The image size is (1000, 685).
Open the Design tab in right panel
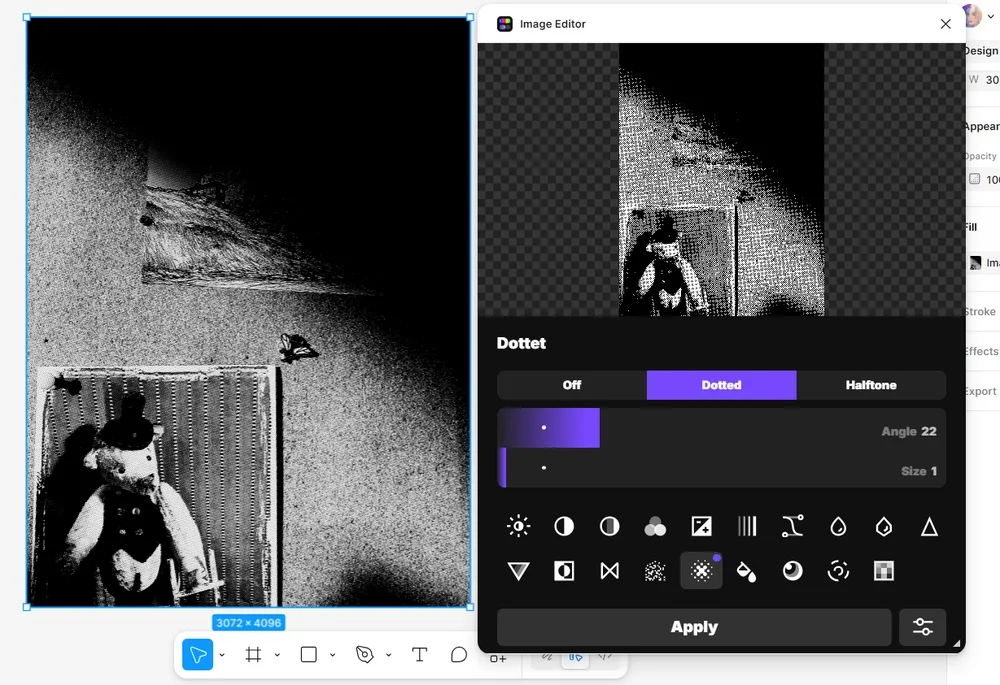click(x=980, y=51)
